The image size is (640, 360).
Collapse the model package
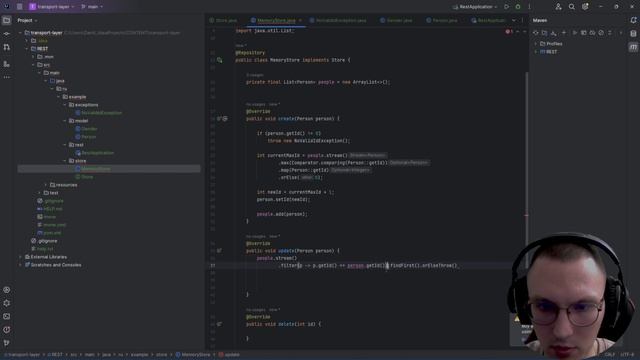point(65,121)
